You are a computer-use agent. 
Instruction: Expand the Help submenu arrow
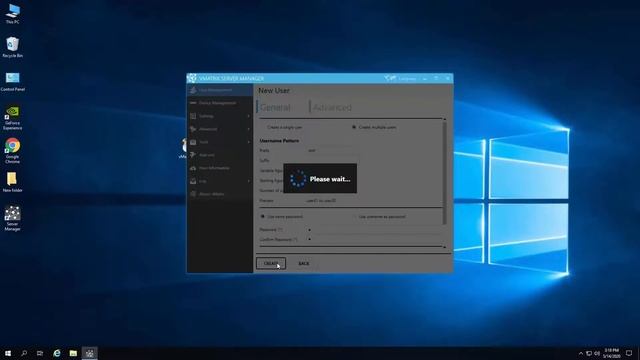tap(249, 181)
